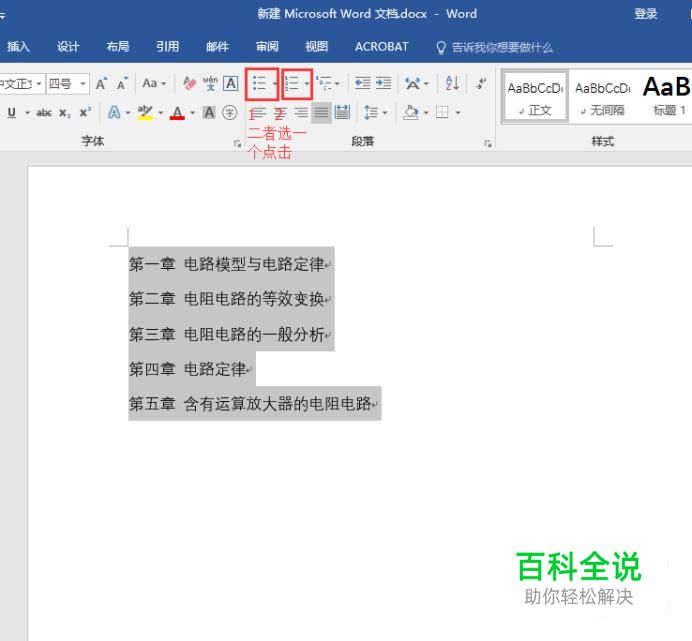Apply character shading (gray A)
Viewport: 692px width, 641px height.
pyautogui.click(x=209, y=113)
